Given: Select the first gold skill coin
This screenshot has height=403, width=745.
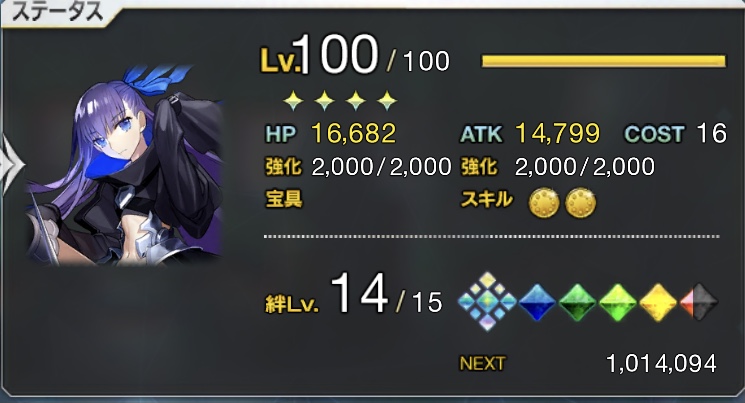Looking at the screenshot, I should click(x=544, y=202).
